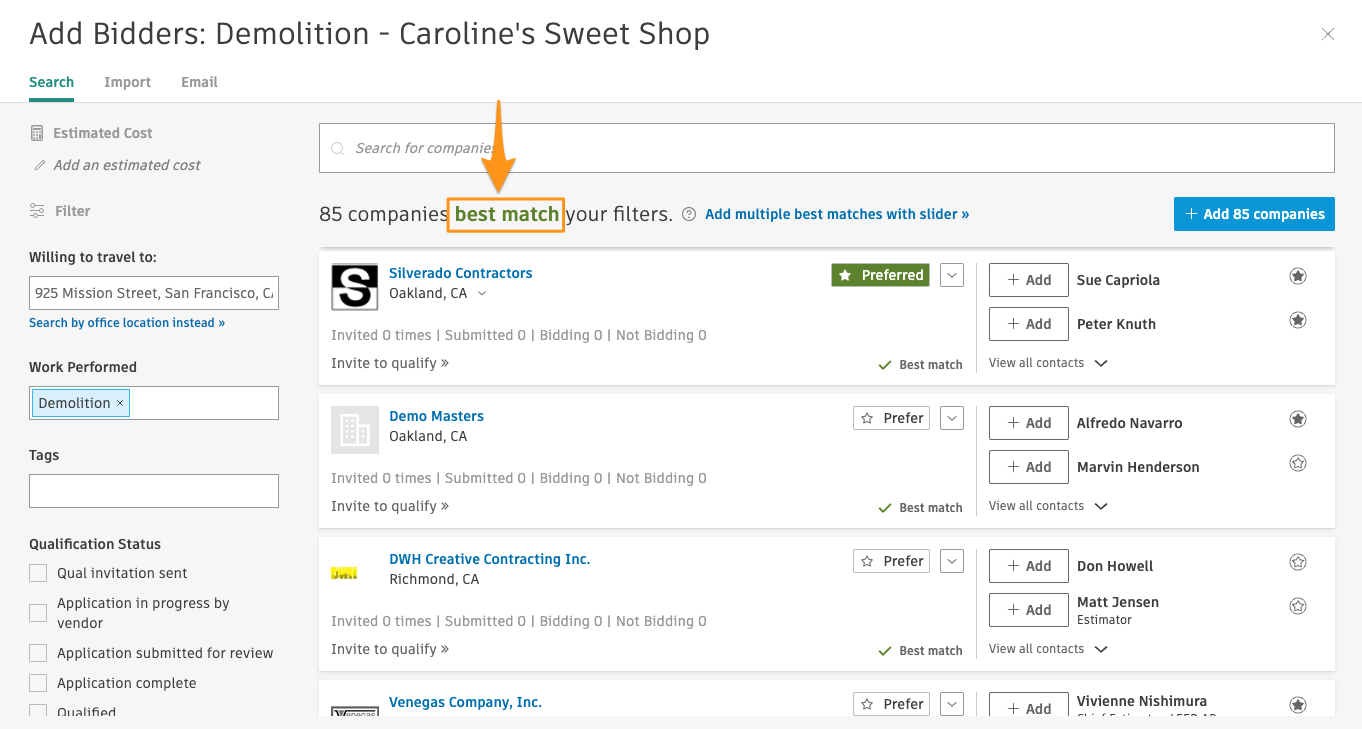
Task: Tick the Application complete checkbox
Action: 38,683
